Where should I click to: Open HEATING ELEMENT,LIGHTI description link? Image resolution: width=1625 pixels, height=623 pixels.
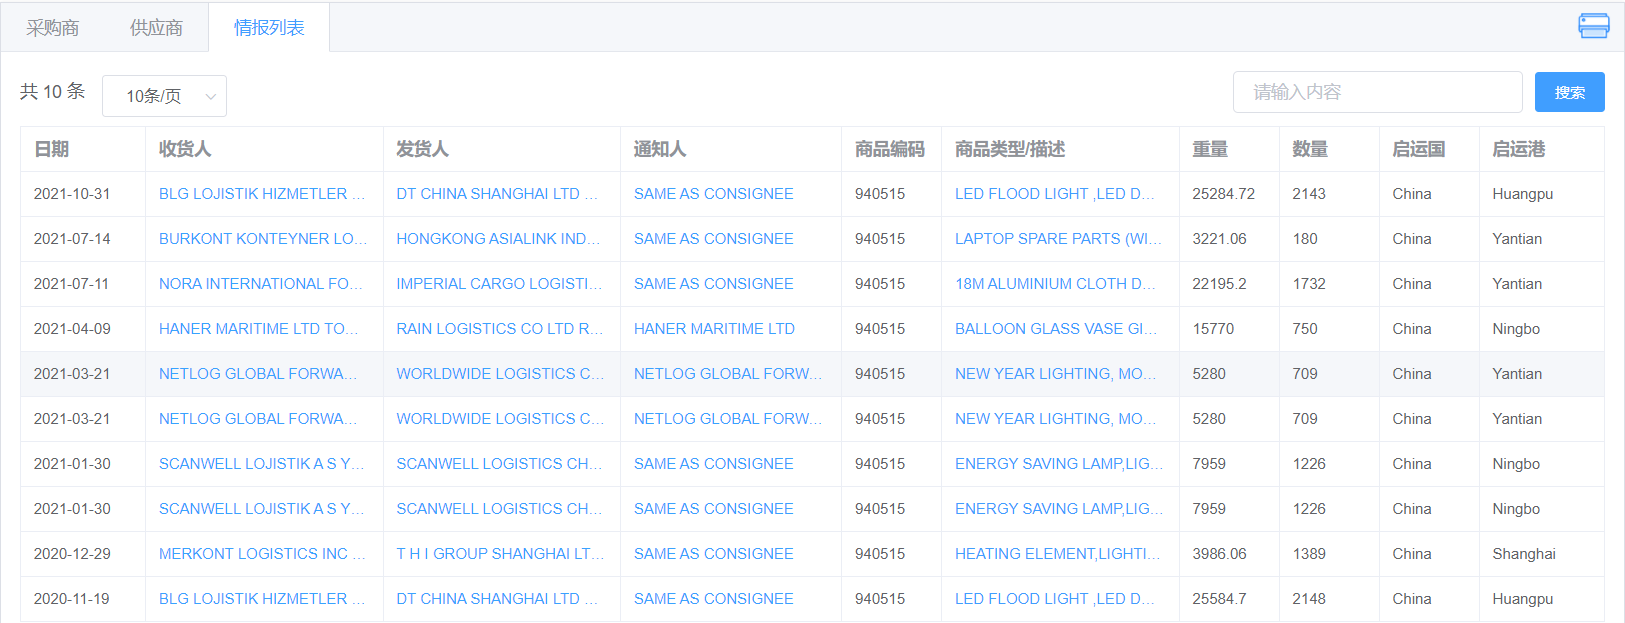coord(1058,554)
